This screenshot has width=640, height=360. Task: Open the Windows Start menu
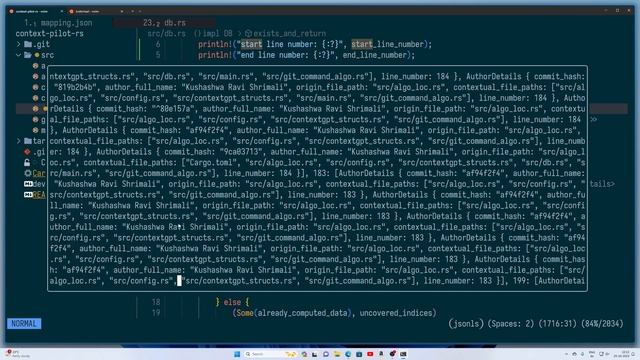[237, 354]
